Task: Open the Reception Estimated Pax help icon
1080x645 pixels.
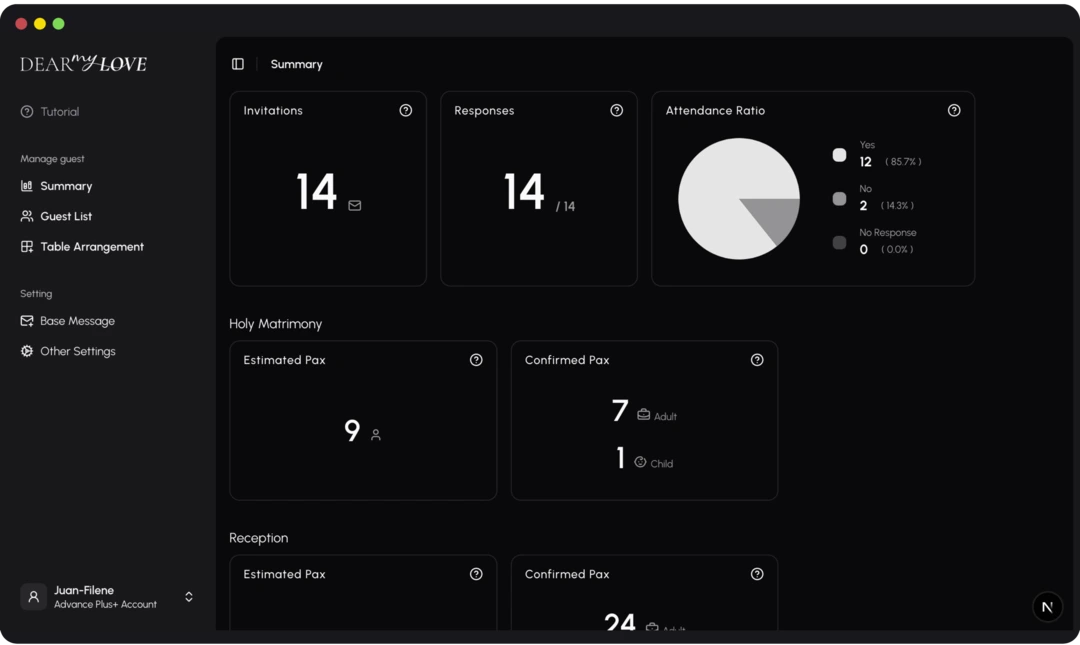Action: 476,574
